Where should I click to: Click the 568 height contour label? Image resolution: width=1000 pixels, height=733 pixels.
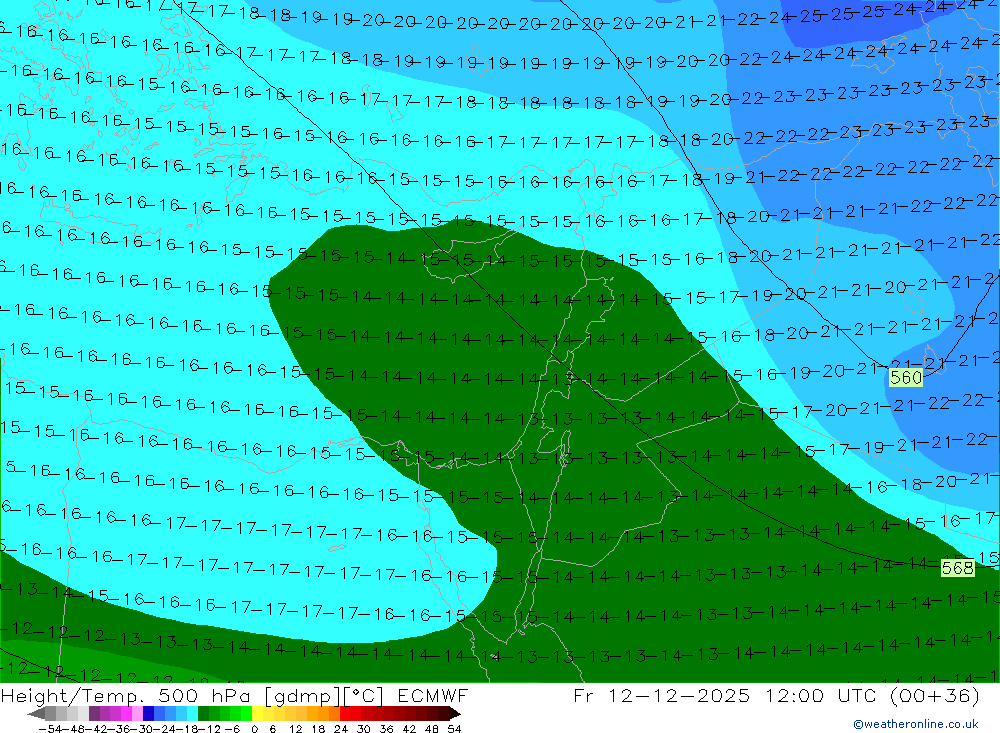pos(958,568)
